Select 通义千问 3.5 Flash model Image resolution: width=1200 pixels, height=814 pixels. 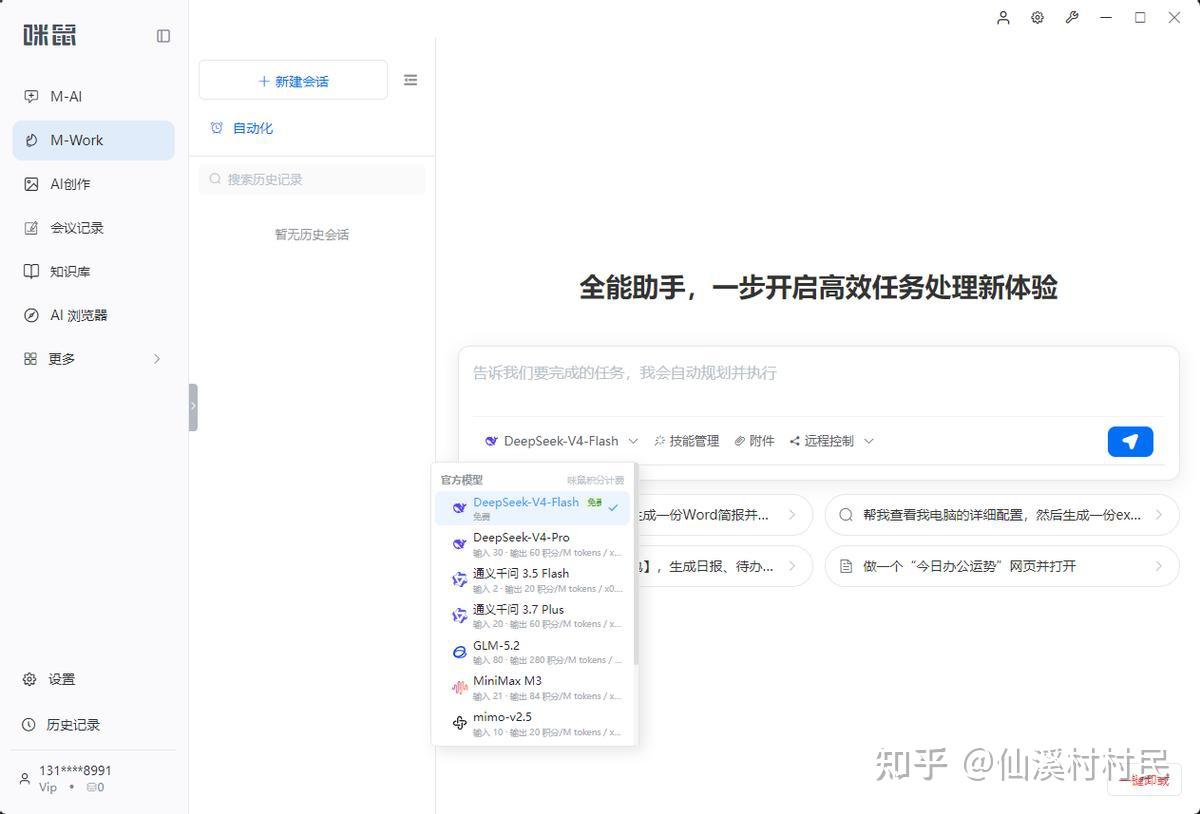533,580
